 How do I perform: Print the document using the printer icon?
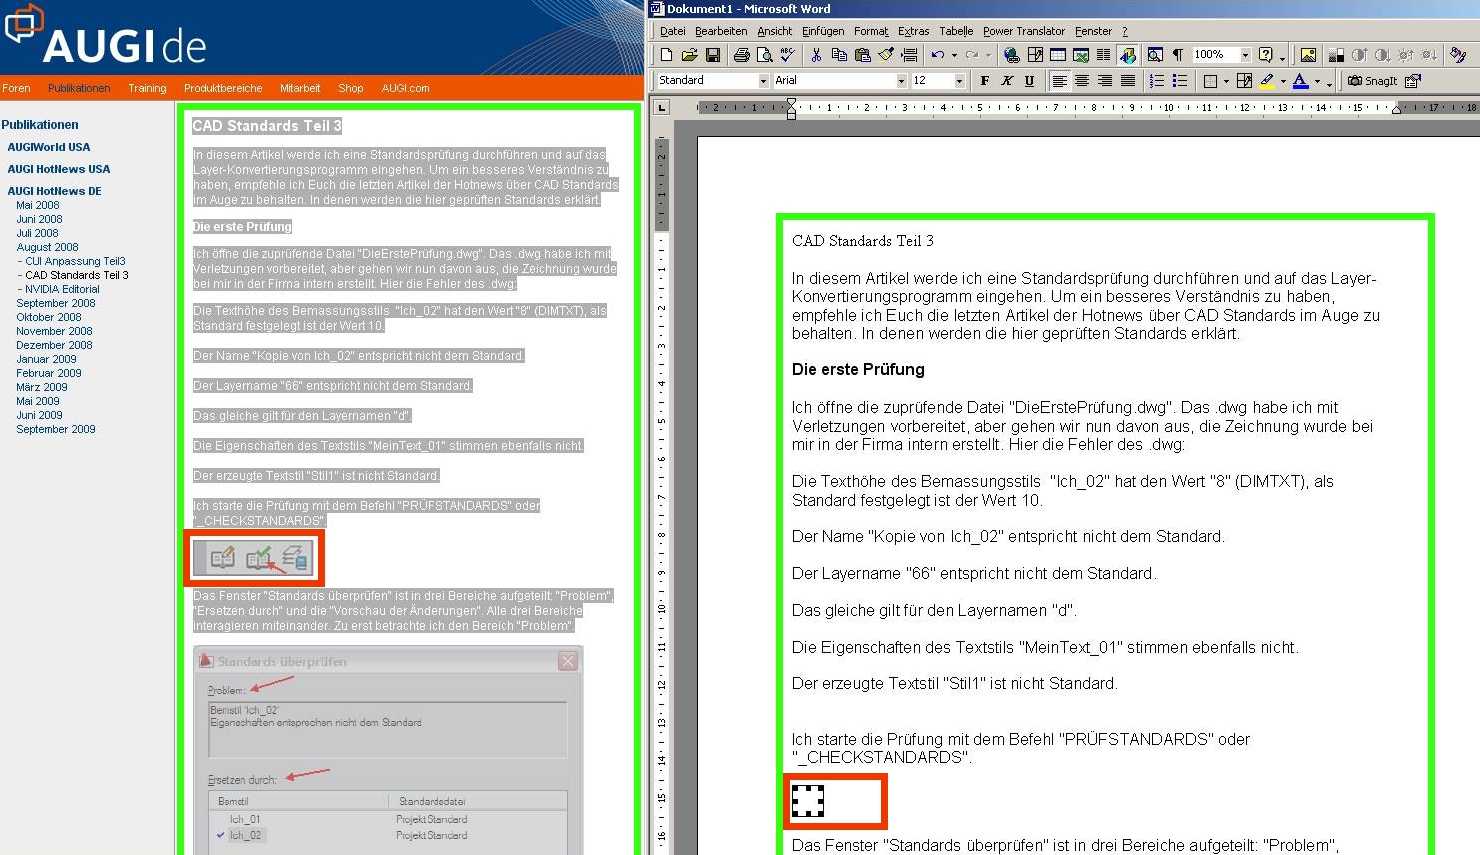(741, 55)
